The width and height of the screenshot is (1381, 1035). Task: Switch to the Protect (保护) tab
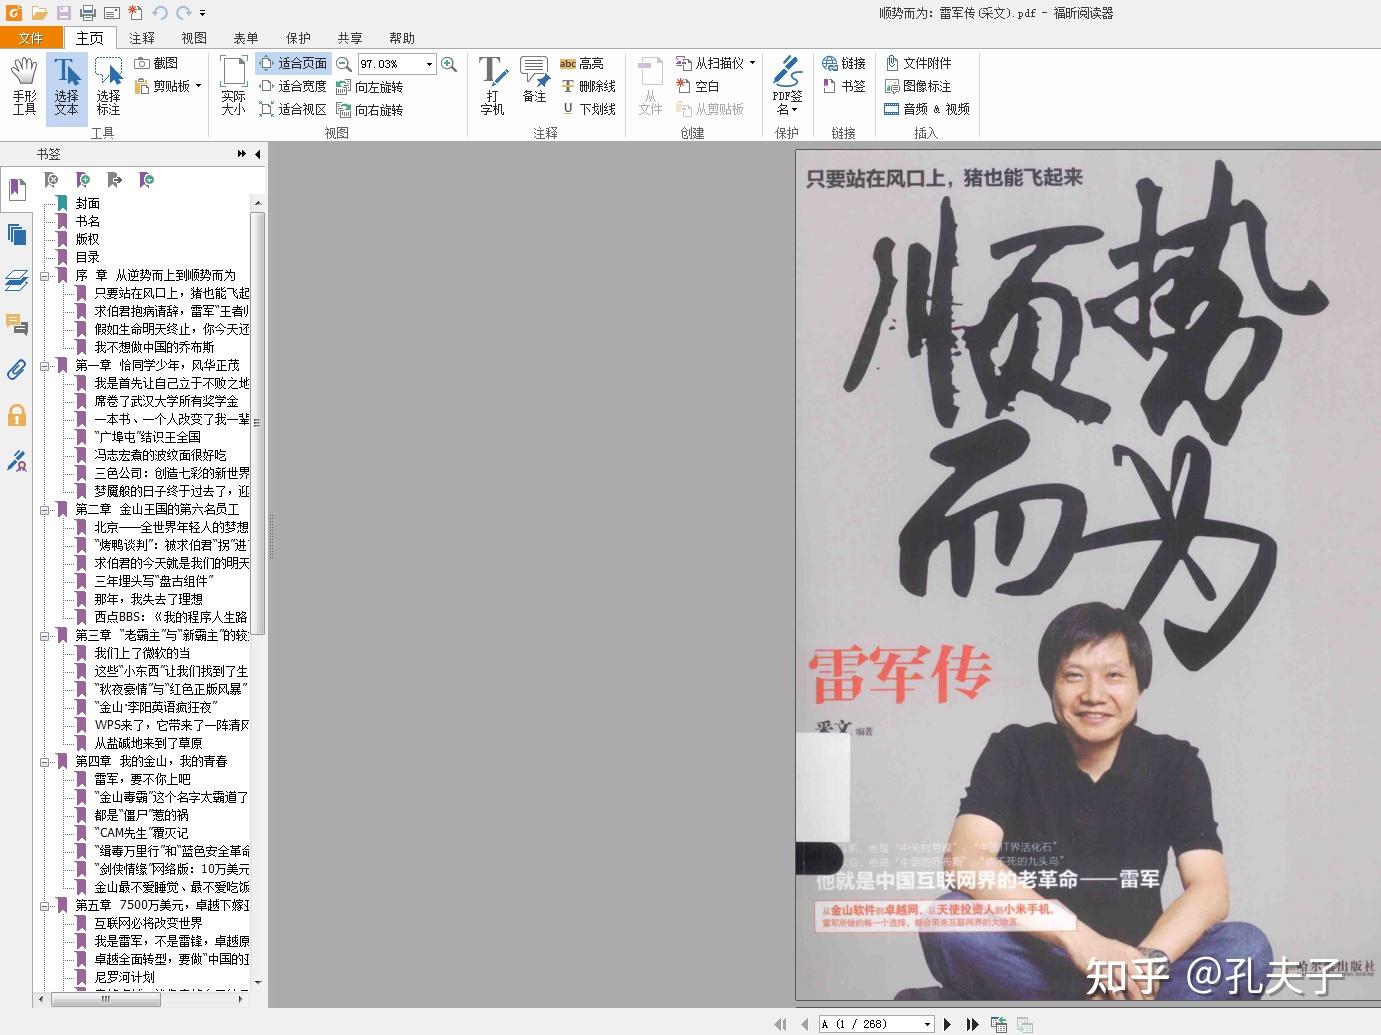[298, 38]
